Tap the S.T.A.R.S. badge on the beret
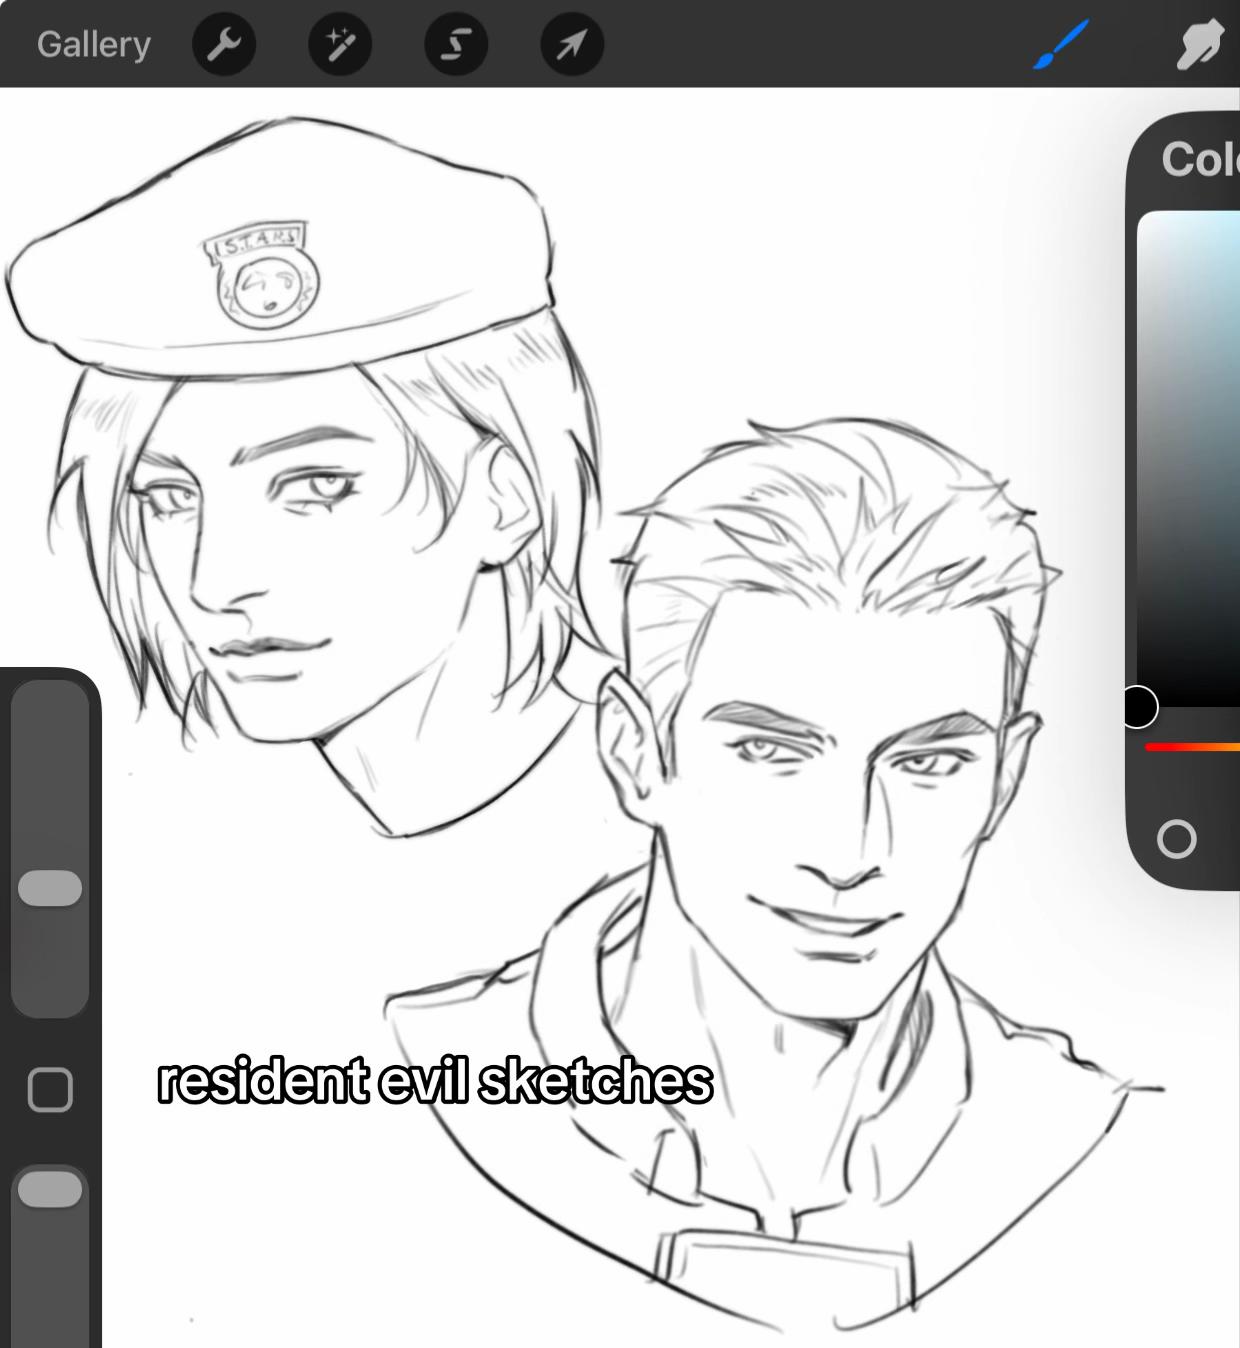This screenshot has width=1240, height=1348. pyautogui.click(x=264, y=279)
